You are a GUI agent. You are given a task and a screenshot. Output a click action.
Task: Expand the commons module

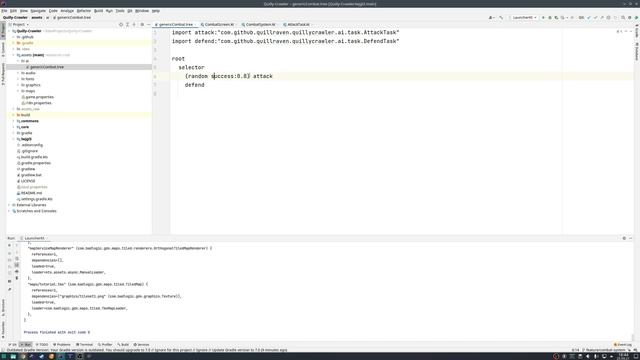[x=13, y=121]
